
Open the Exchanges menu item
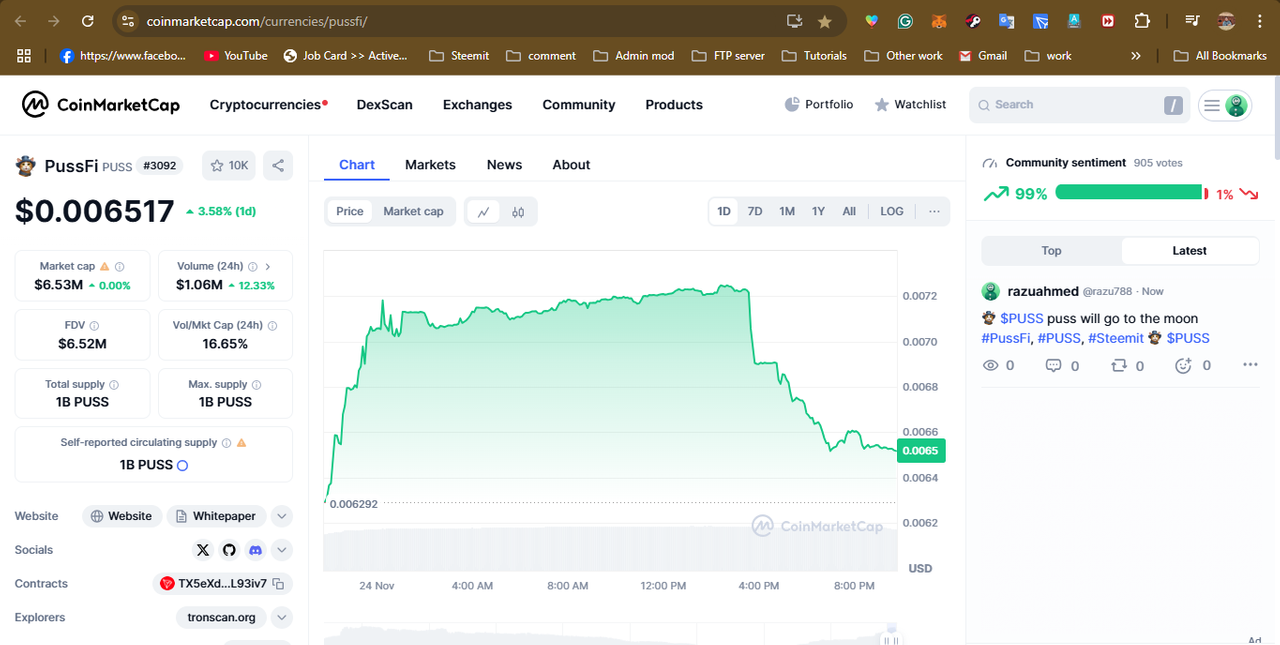(477, 105)
